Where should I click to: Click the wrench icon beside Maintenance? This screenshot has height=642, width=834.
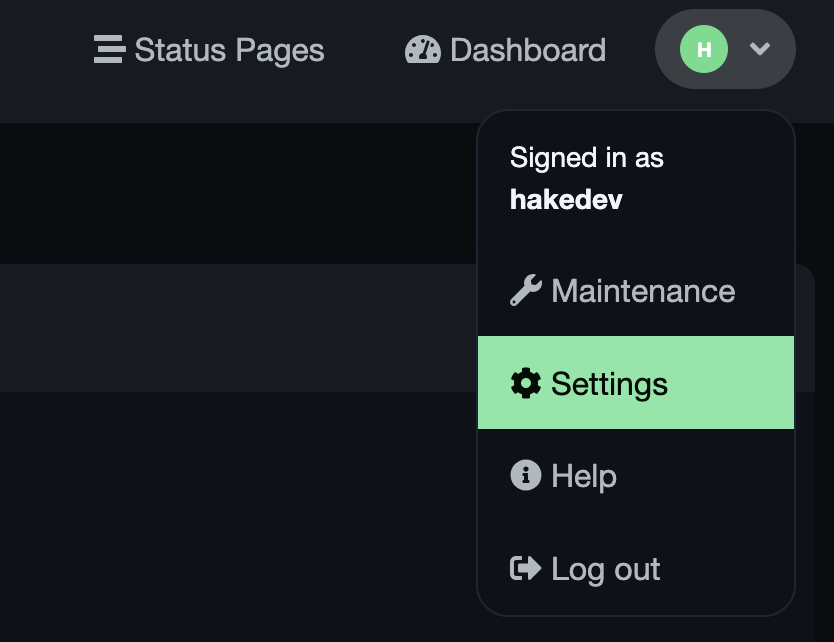tap(527, 290)
